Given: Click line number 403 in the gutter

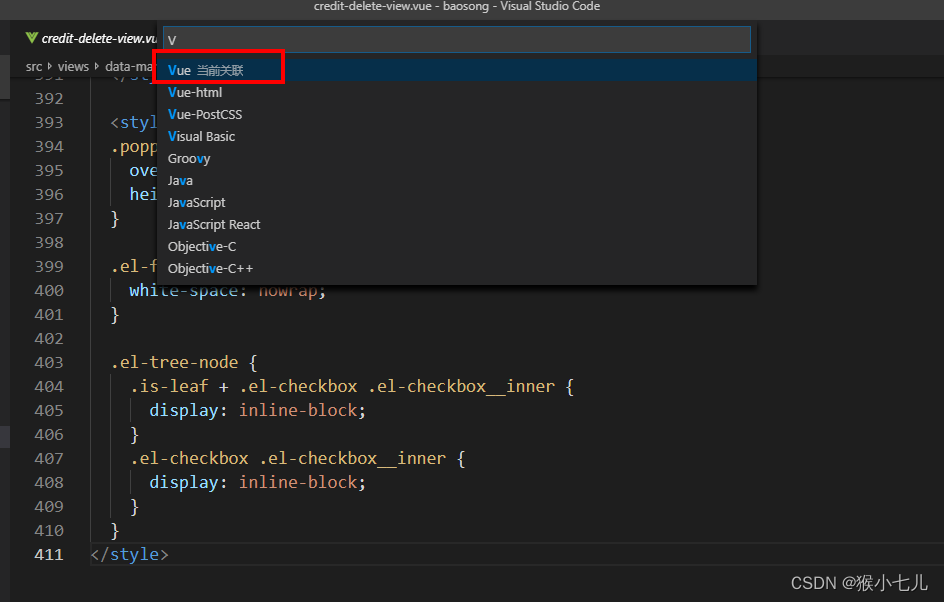Looking at the screenshot, I should click(49, 362).
